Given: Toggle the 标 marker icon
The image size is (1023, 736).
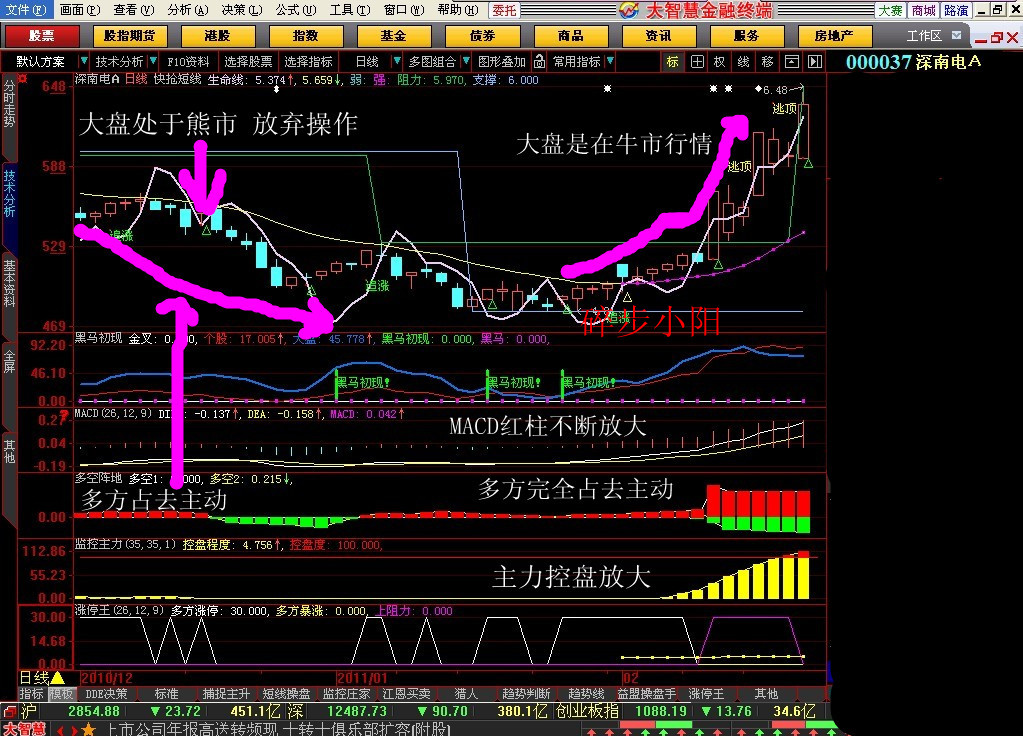Looking at the screenshot, I should click(x=672, y=61).
